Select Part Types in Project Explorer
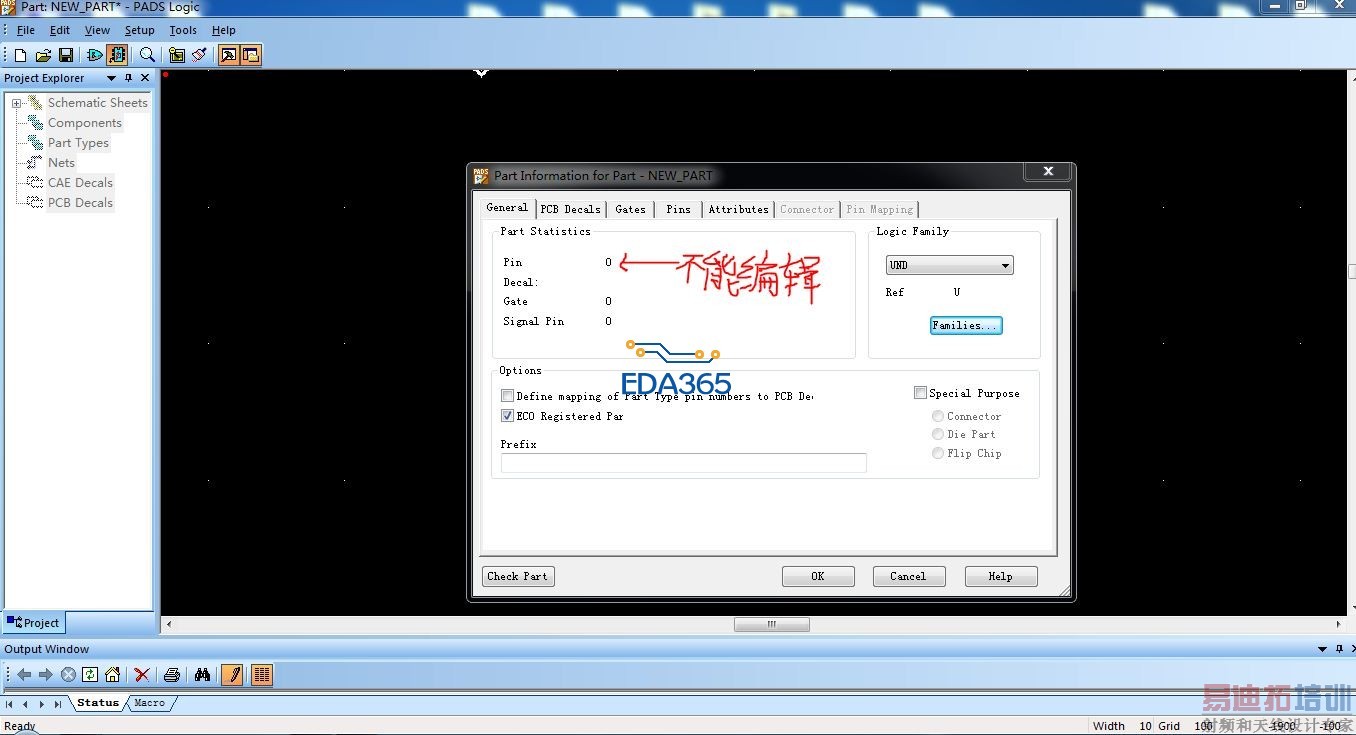The width and height of the screenshot is (1356, 735). pyautogui.click(x=78, y=143)
